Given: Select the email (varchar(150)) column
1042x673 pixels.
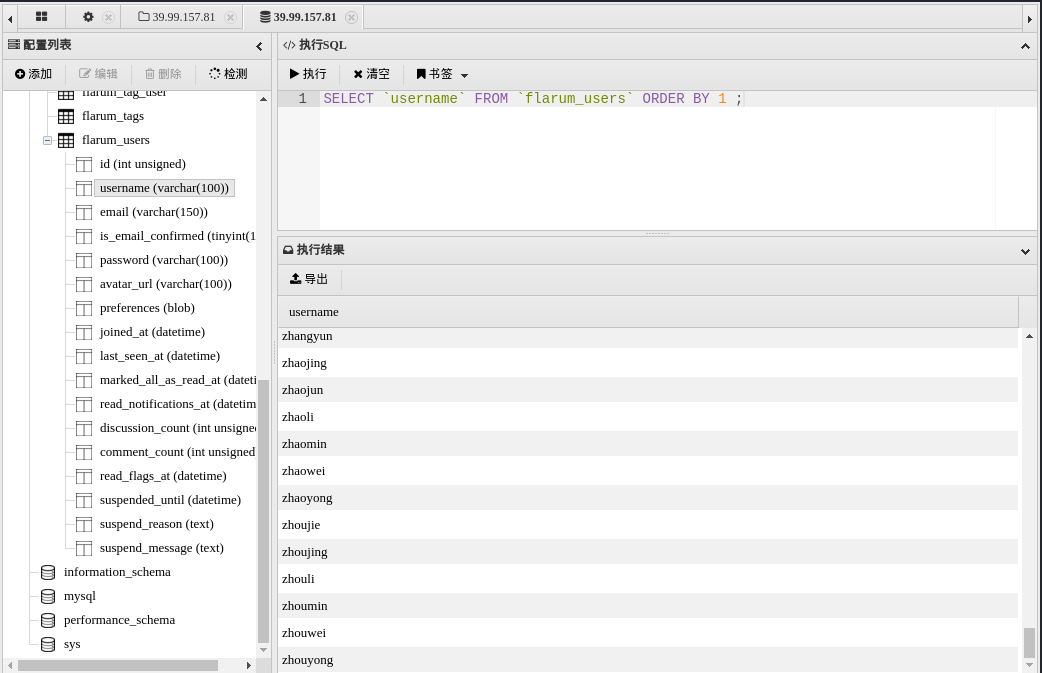Looking at the screenshot, I should pos(154,212).
